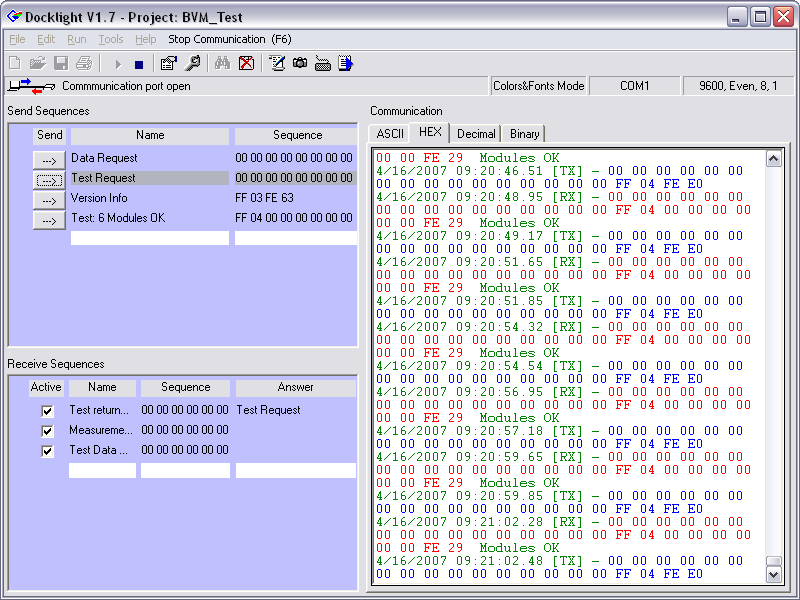
Task: Click the Start Communication play icon
Action: pyautogui.click(x=118, y=64)
